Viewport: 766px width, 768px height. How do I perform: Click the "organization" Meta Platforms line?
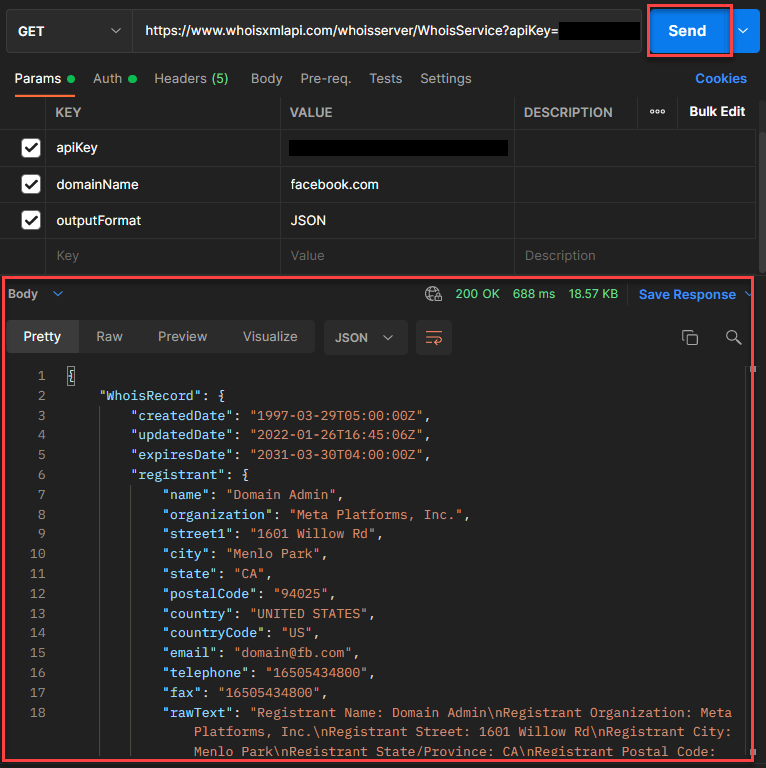tap(316, 515)
